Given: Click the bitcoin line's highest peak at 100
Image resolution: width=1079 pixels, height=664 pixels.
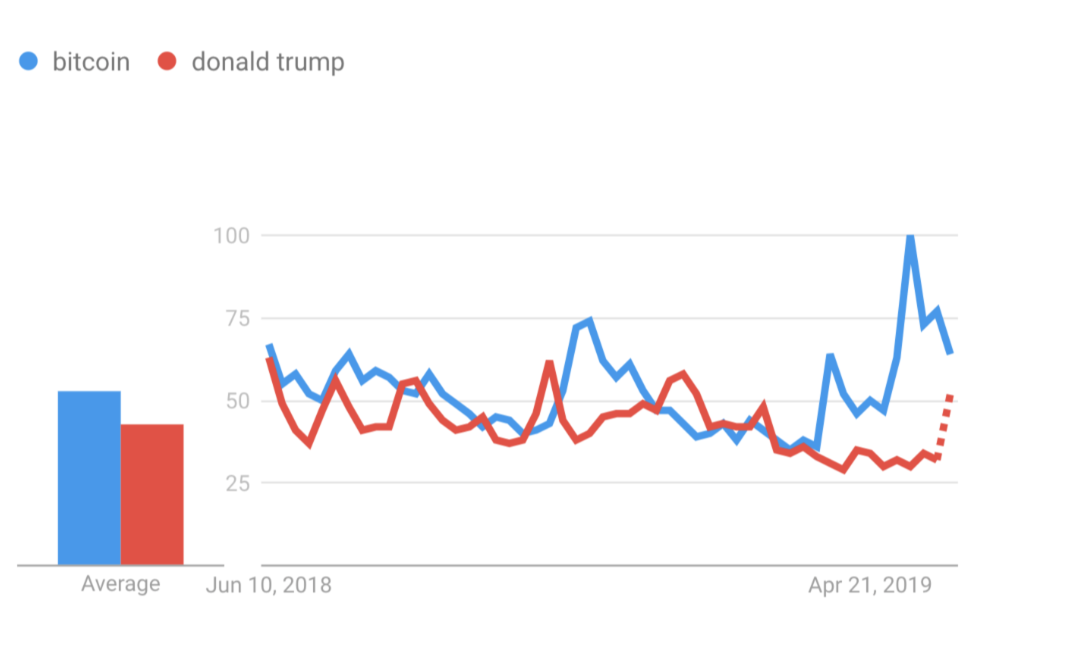Looking at the screenshot, I should [x=910, y=237].
